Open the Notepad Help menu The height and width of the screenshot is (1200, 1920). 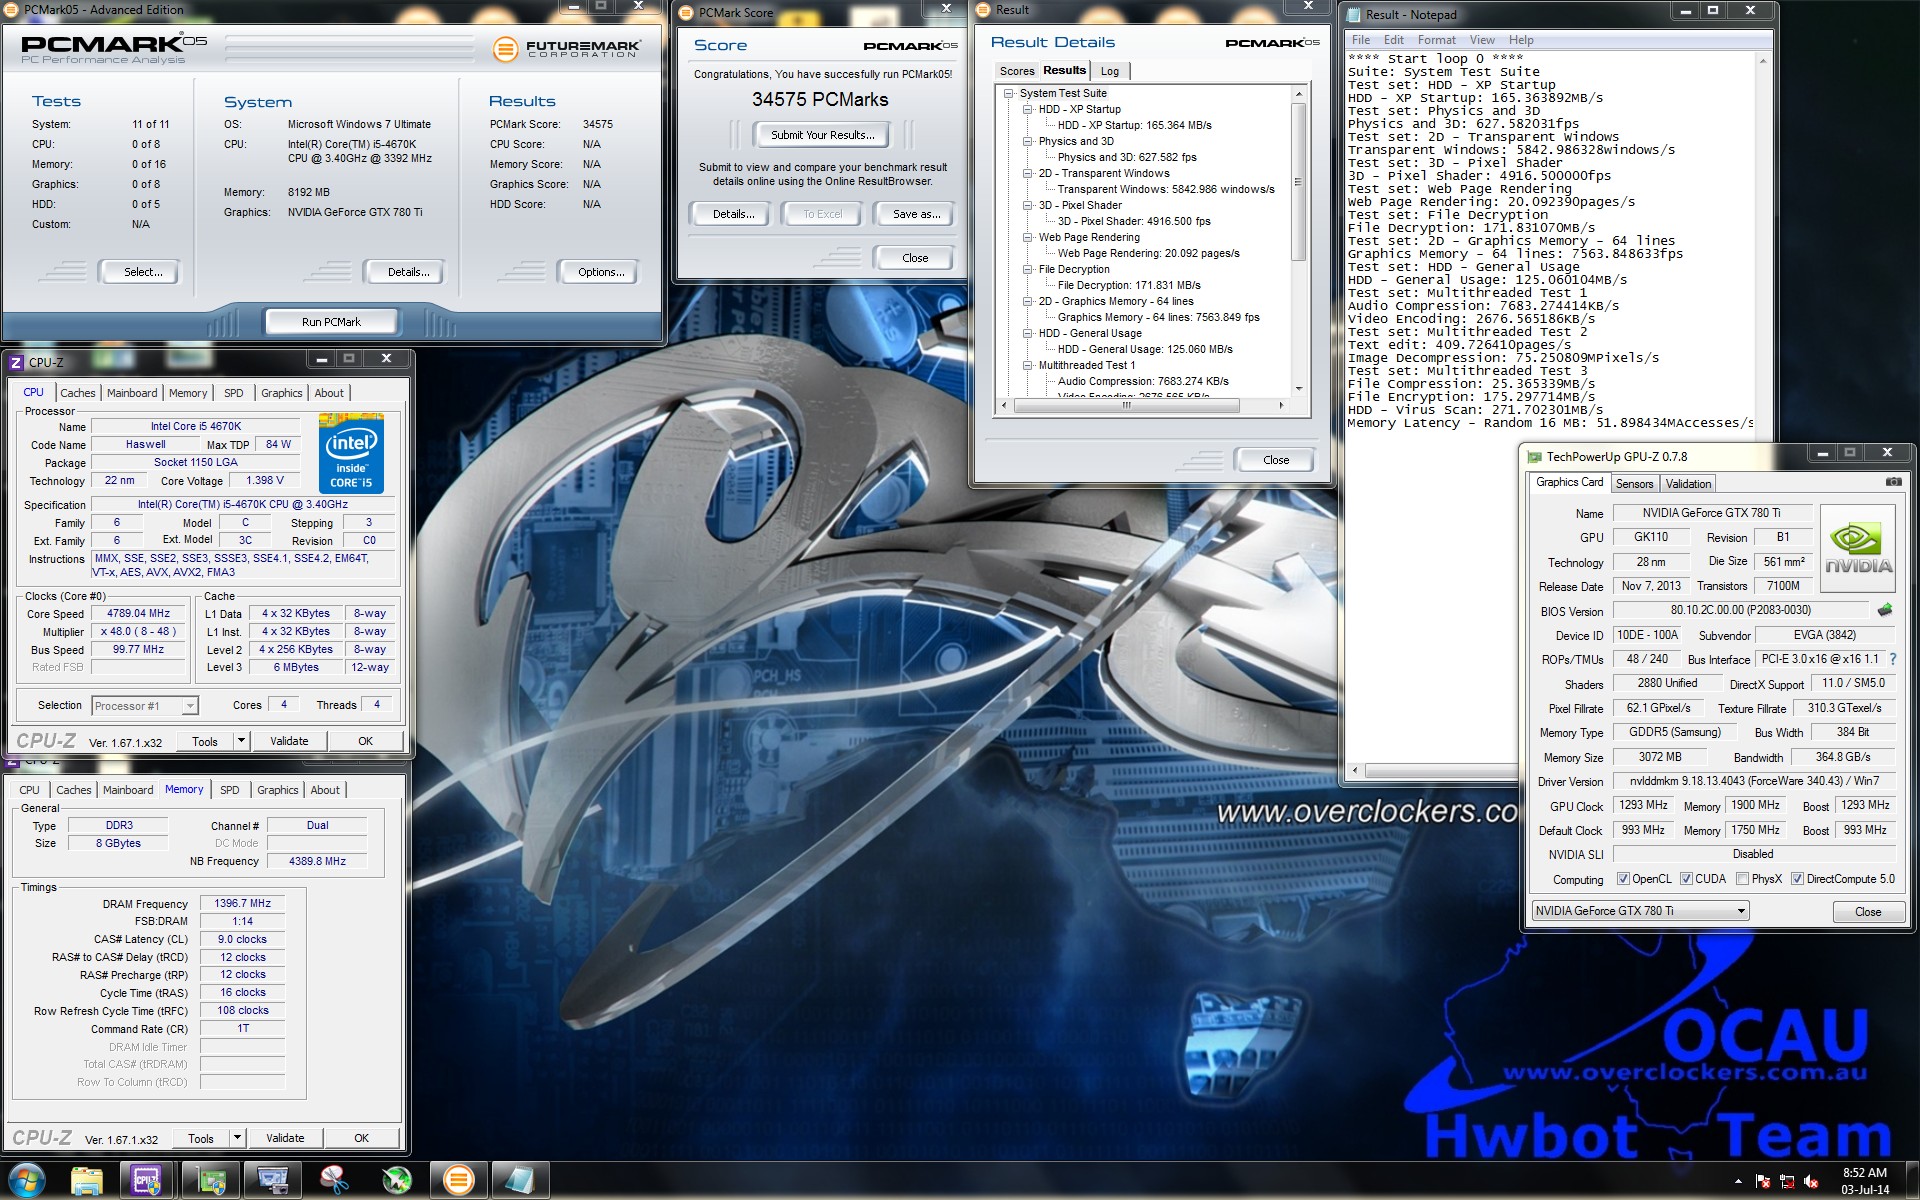[x=1521, y=40]
